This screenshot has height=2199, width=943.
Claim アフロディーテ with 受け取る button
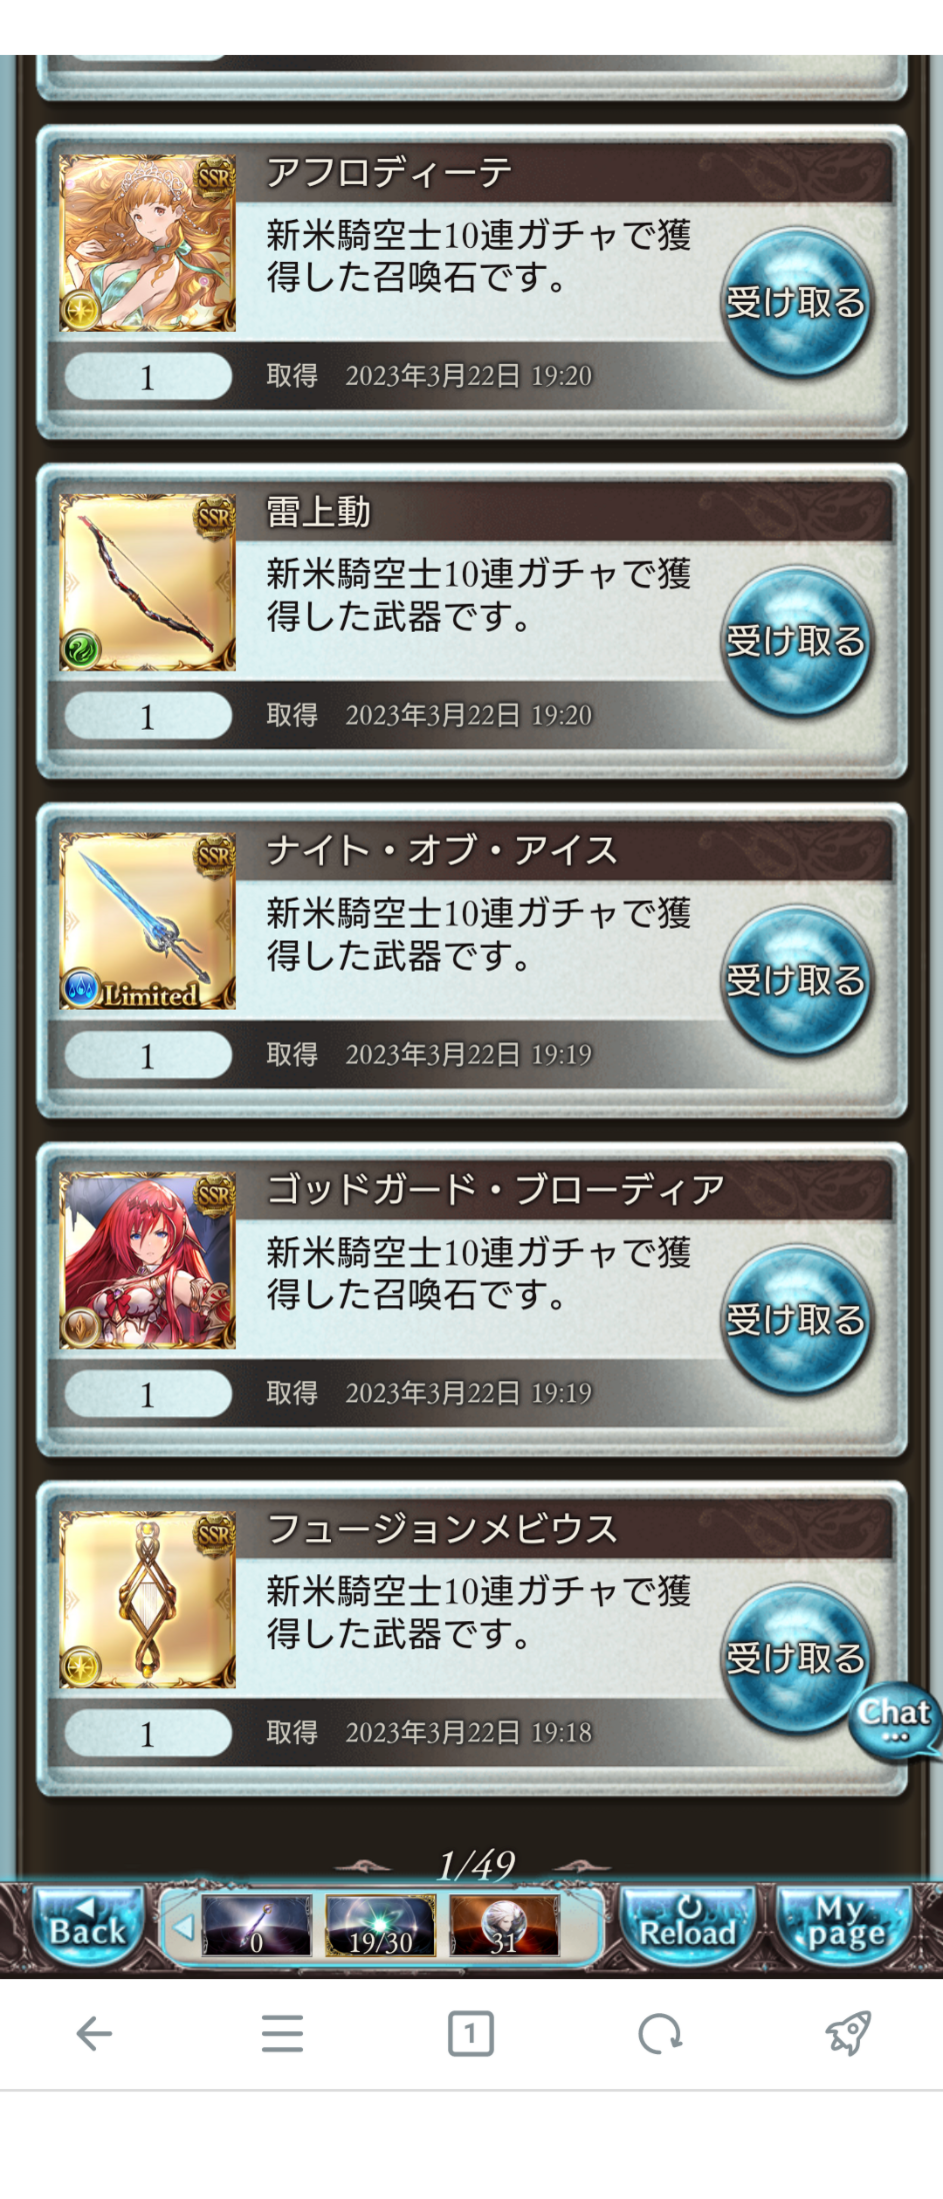(x=795, y=303)
